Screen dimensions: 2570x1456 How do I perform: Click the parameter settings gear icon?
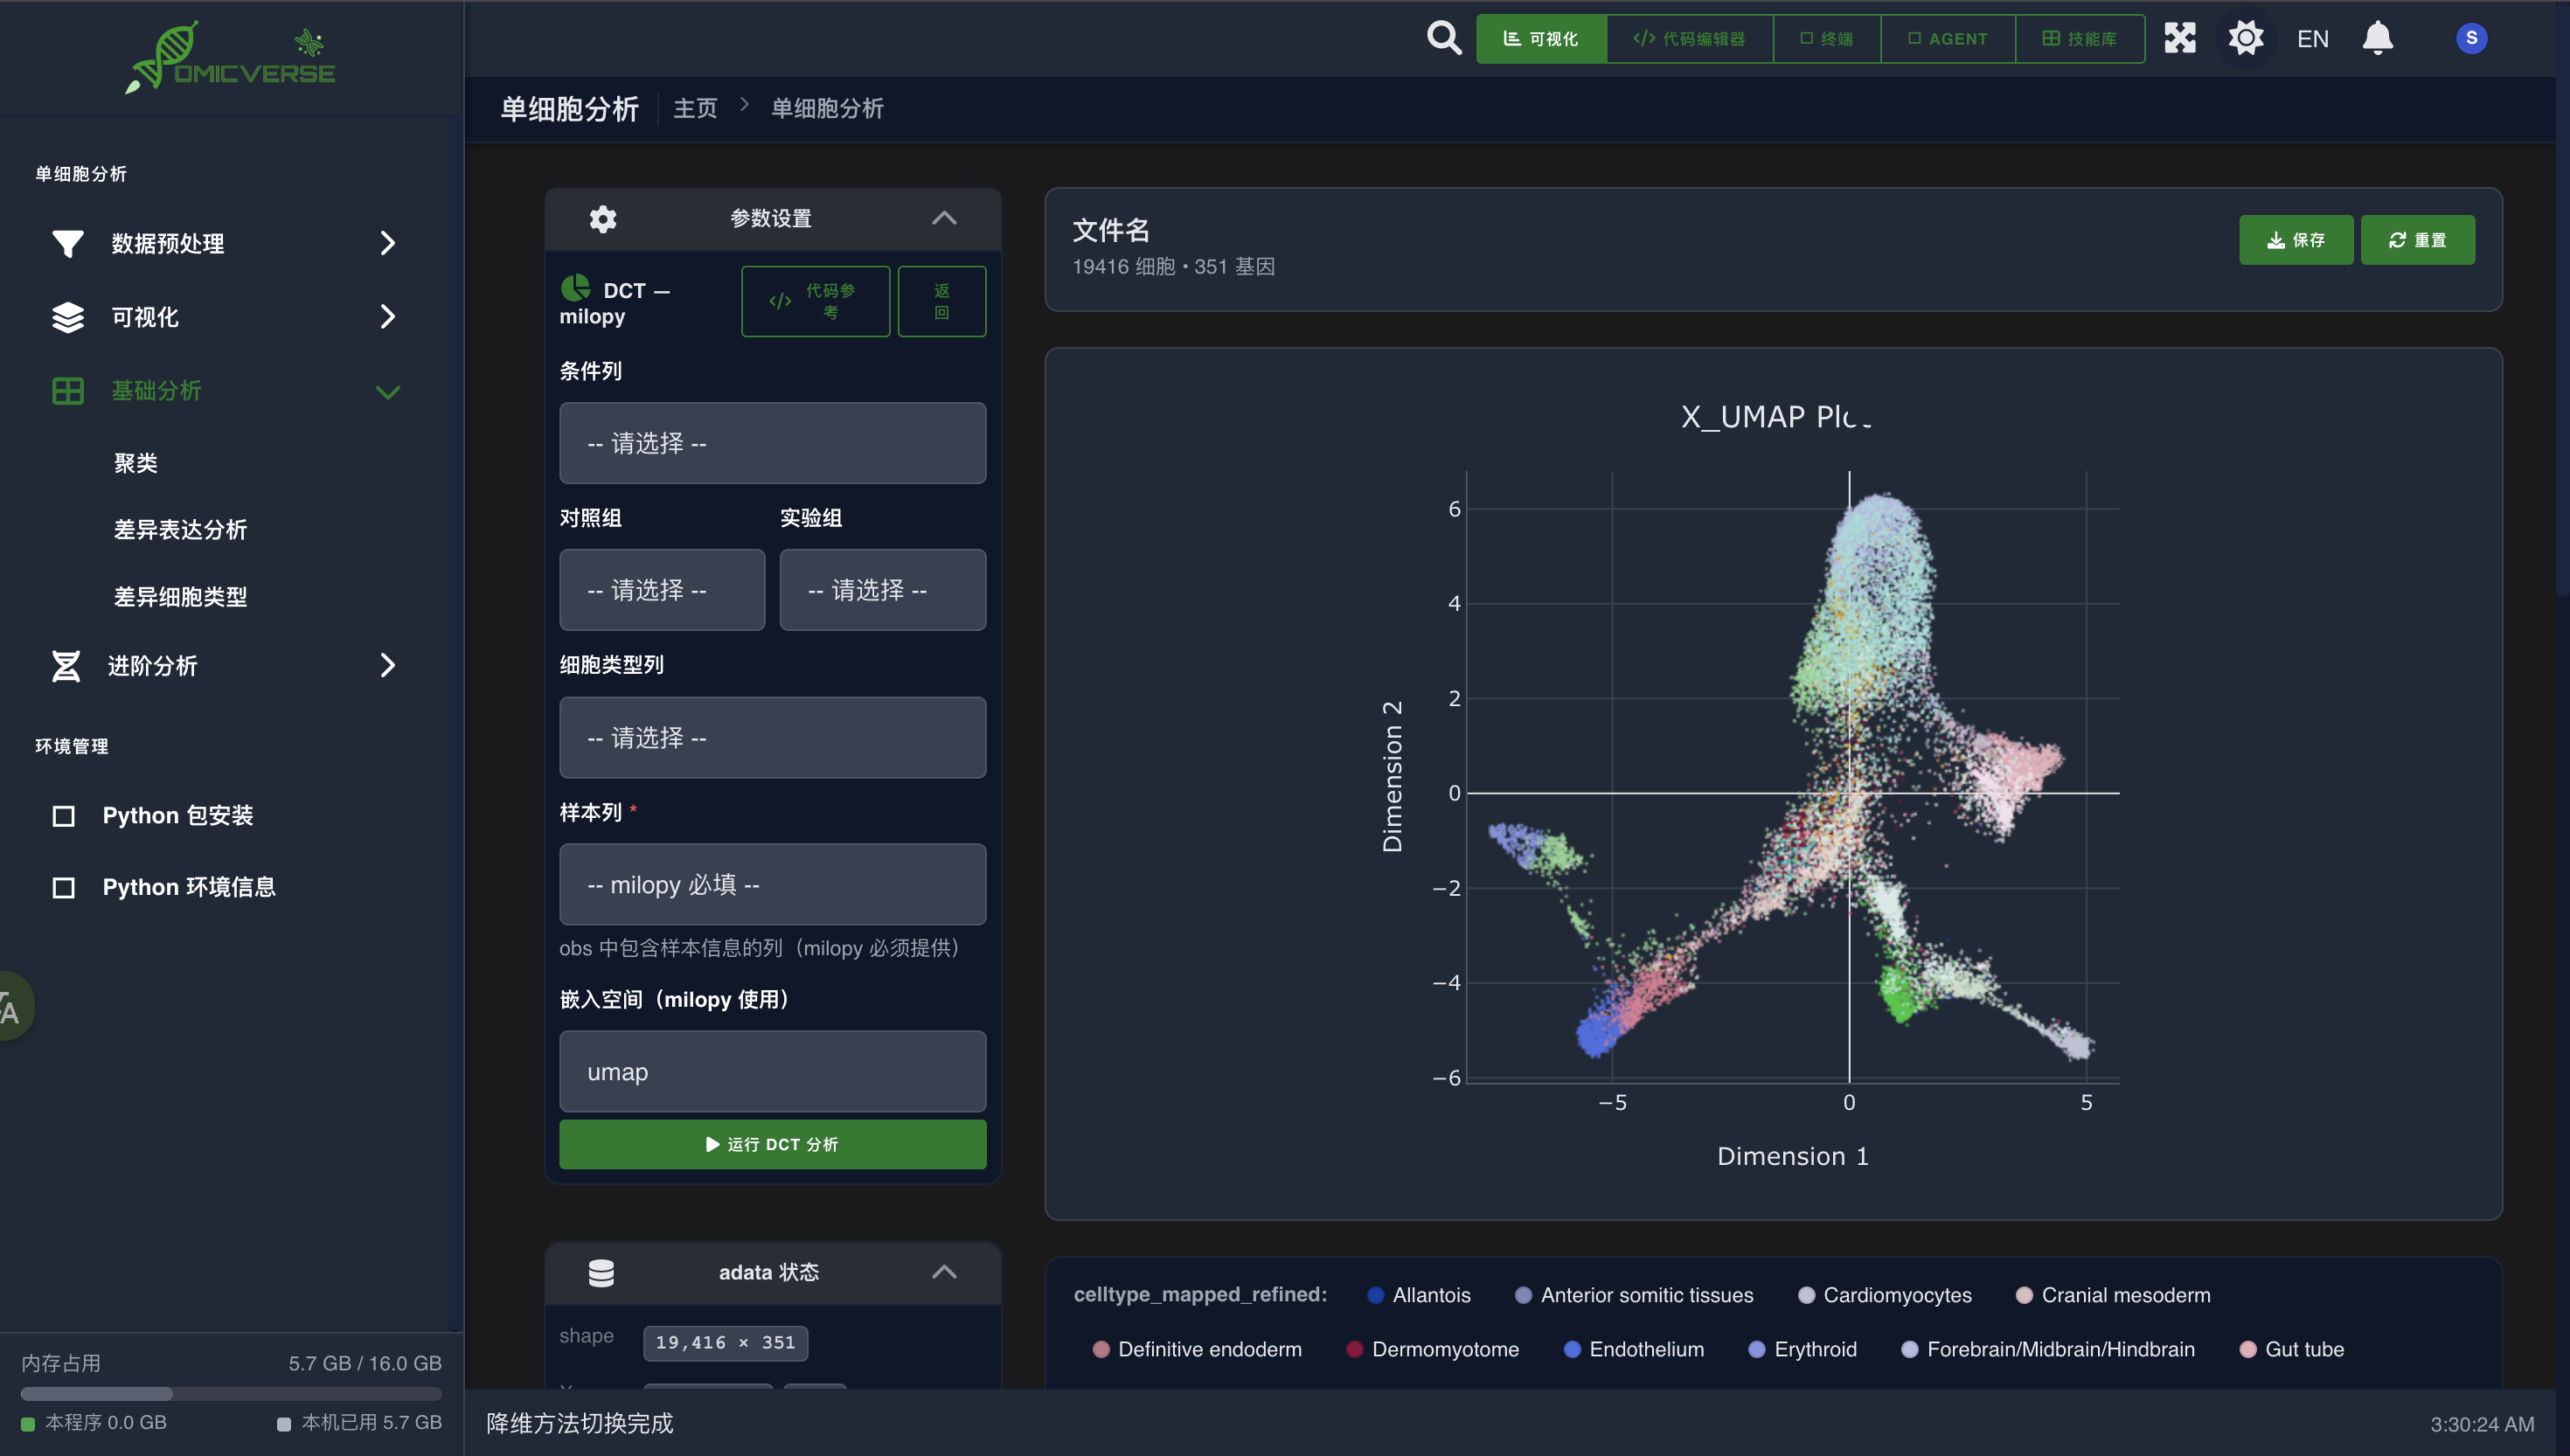602,218
